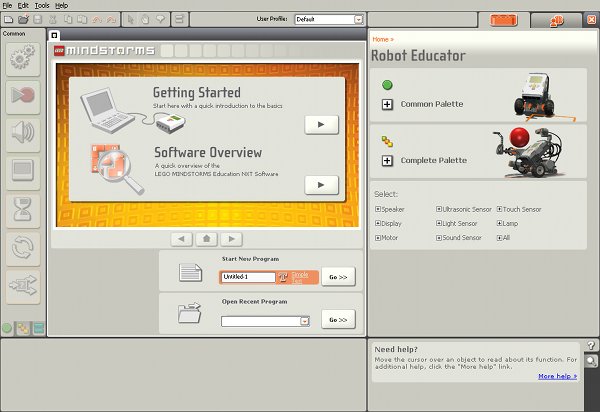Redo action in toolbar
The height and width of the screenshot is (412, 600).
click(x=111, y=19)
